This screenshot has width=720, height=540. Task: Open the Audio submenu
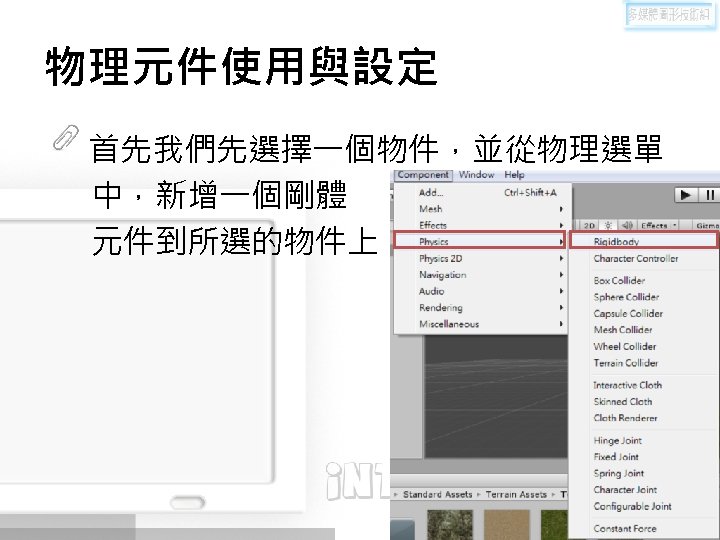click(481, 291)
